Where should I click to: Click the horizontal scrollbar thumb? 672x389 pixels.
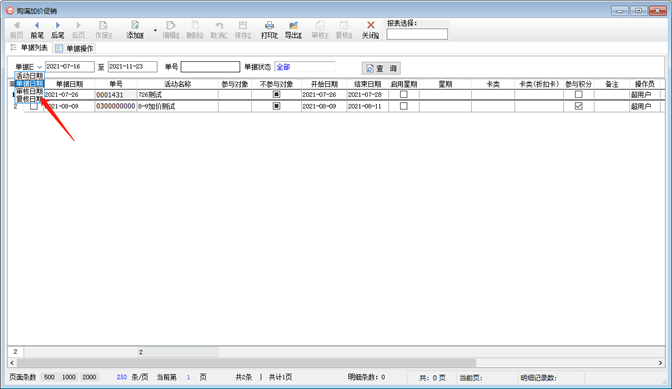point(246,363)
